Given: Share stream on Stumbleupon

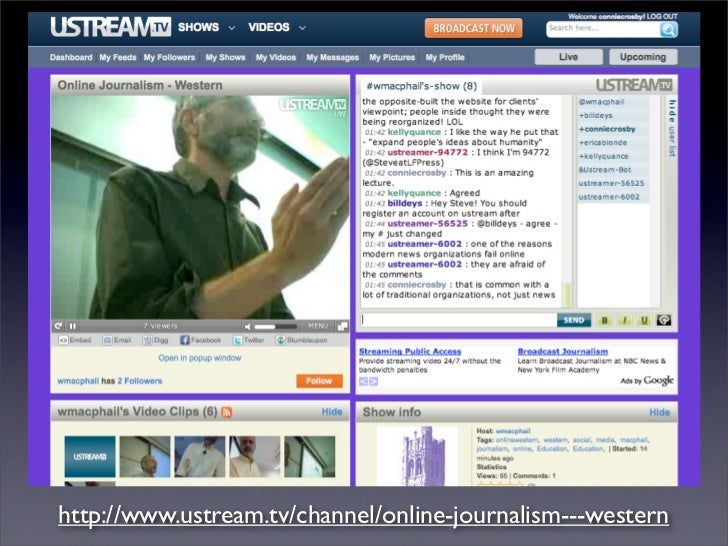Looking at the screenshot, I should point(301,340).
